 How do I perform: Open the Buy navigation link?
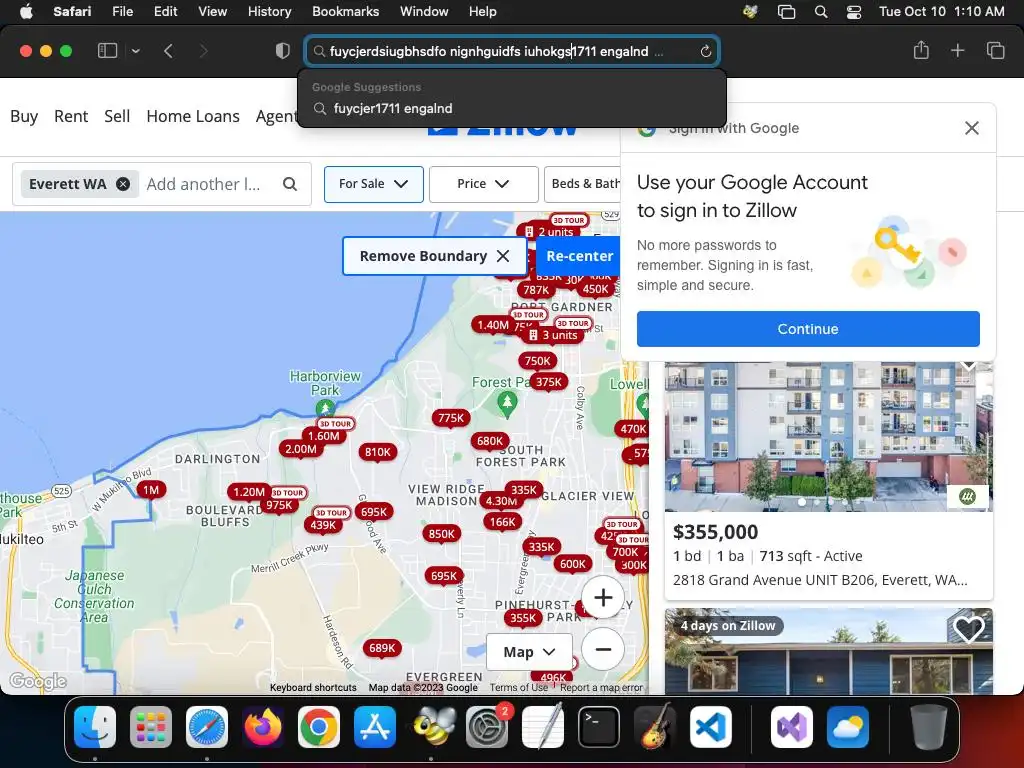pyautogui.click(x=24, y=116)
